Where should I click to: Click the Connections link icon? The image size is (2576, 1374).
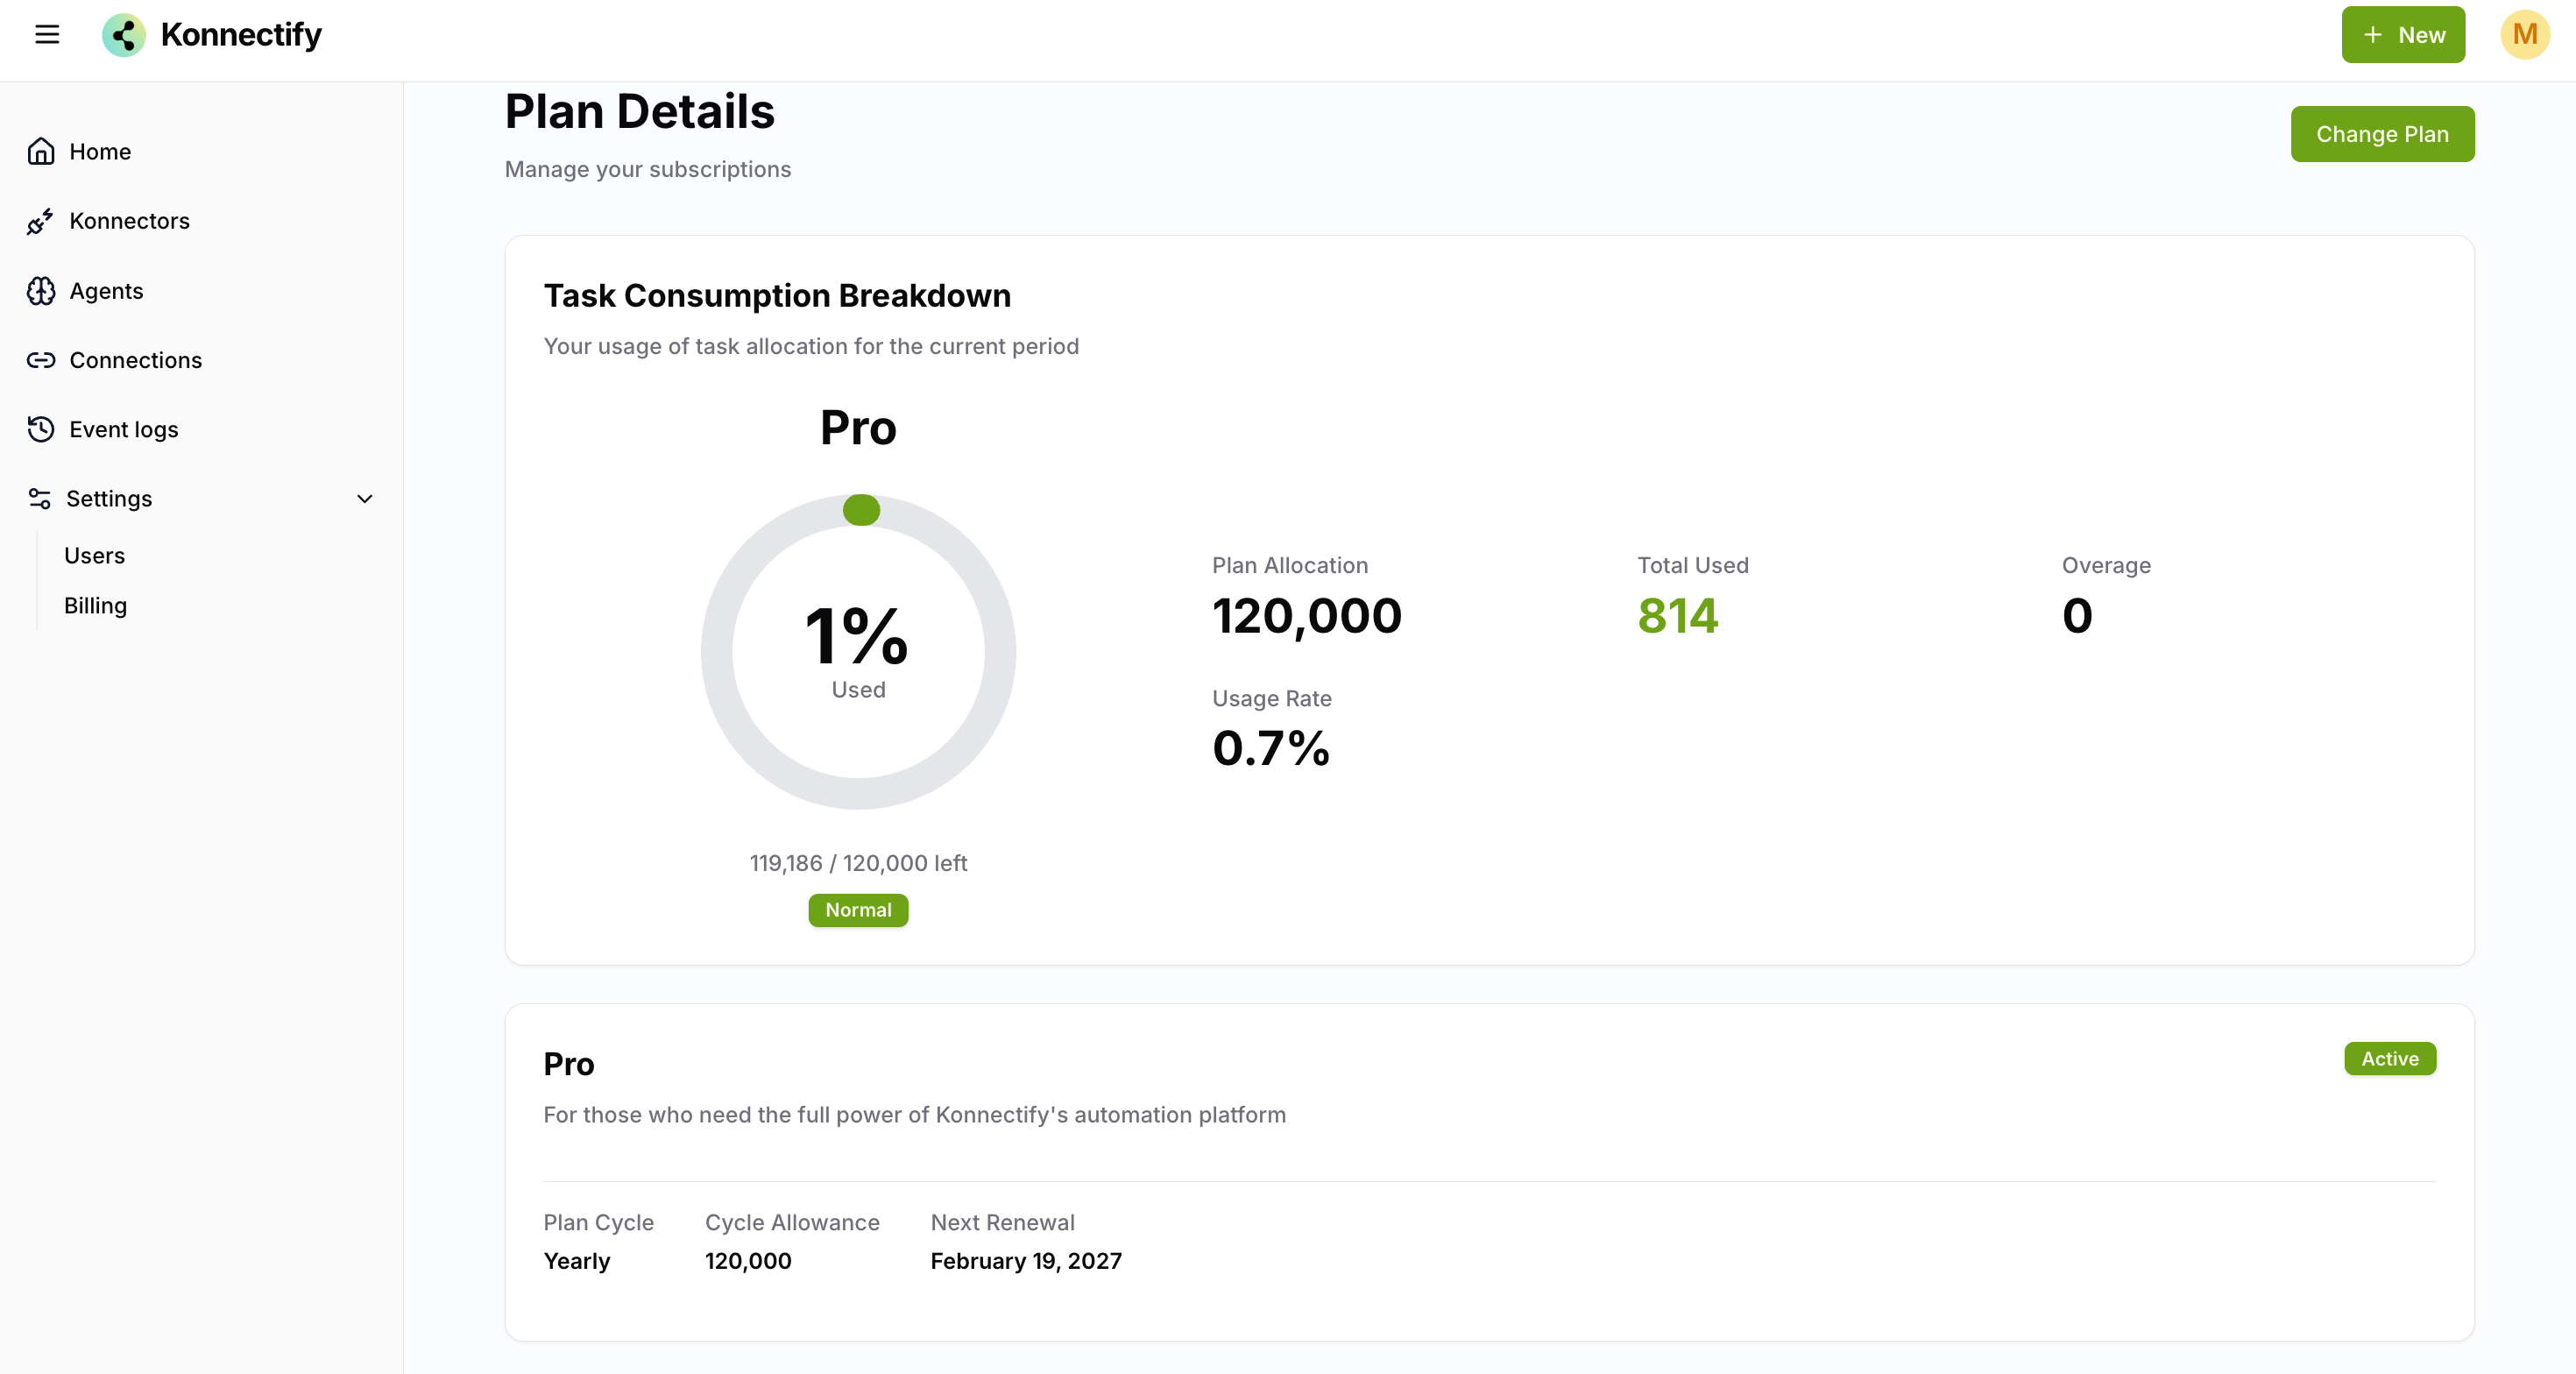coord(41,360)
